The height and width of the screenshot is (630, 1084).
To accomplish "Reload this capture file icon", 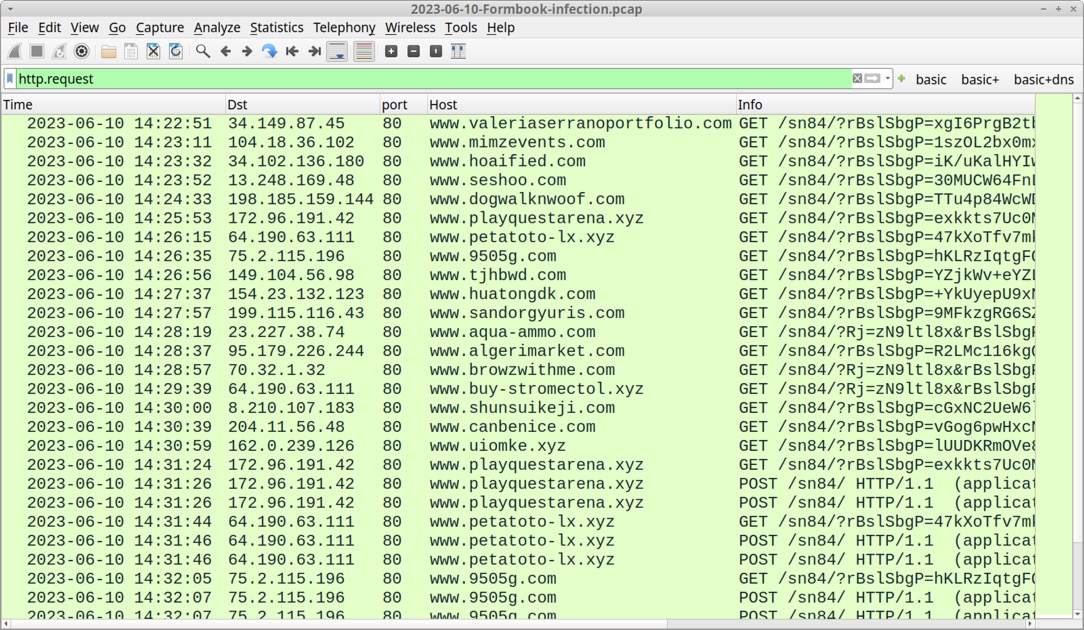I will [176, 51].
